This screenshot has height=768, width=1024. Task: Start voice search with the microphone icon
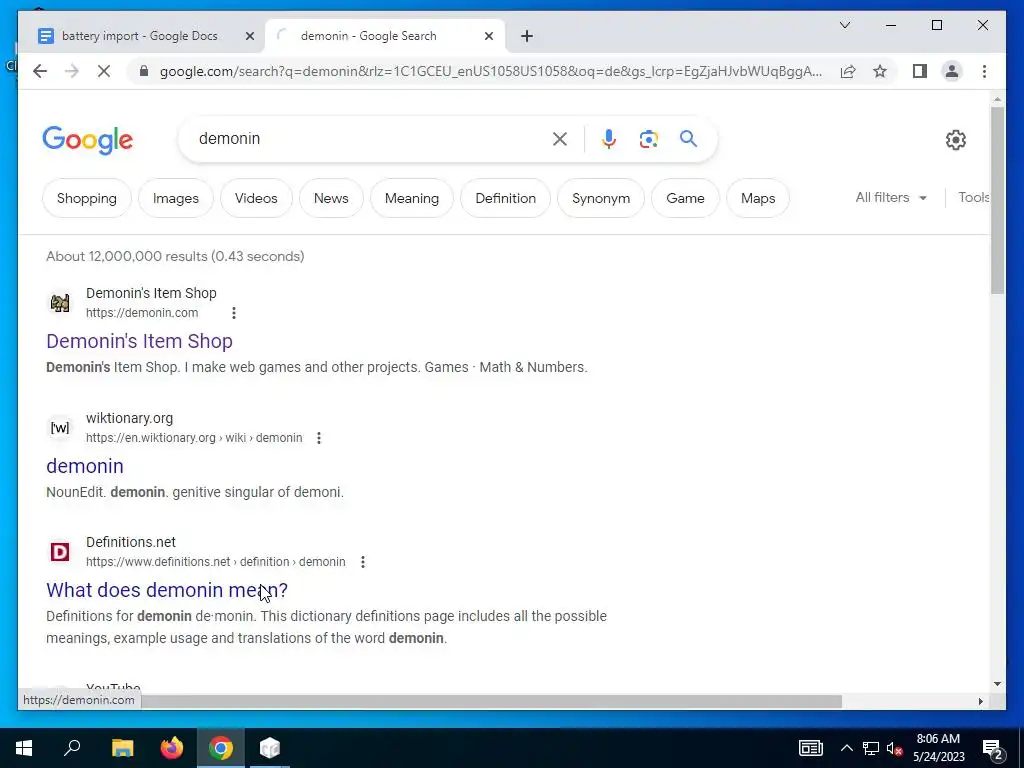coord(609,138)
